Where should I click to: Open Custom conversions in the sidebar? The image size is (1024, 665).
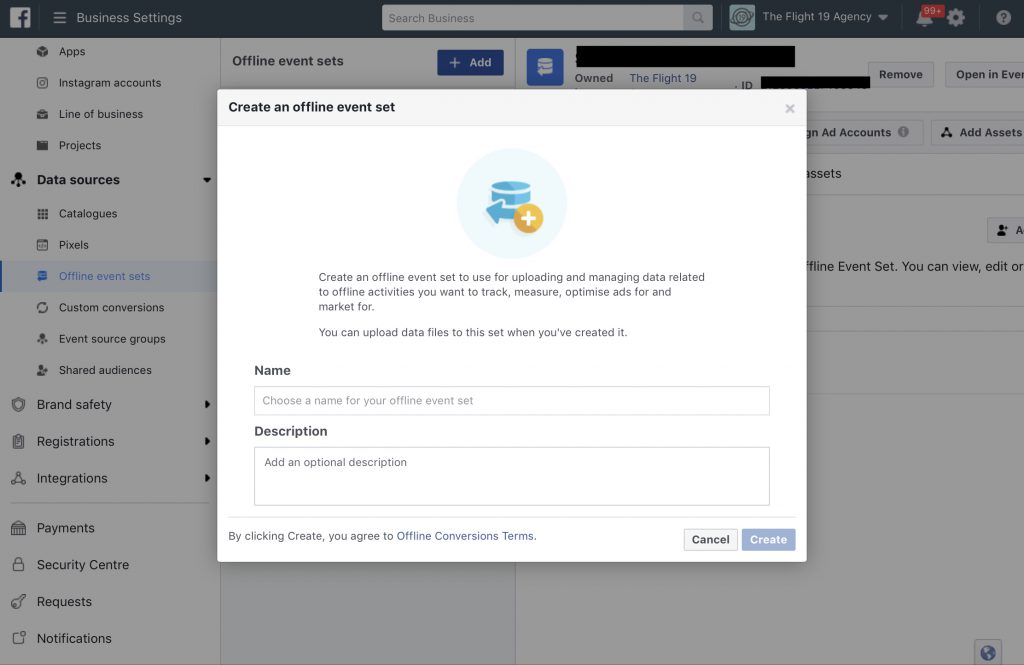[111, 308]
